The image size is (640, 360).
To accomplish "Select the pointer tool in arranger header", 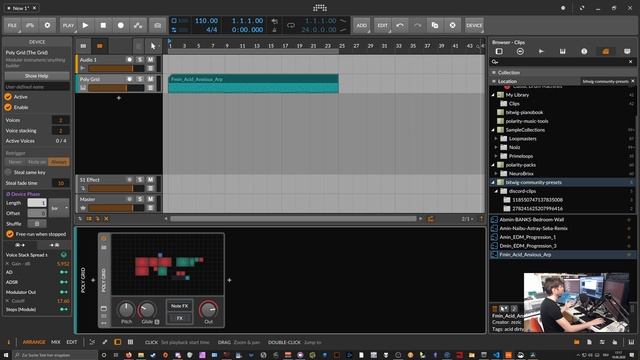I will tap(153, 46).
